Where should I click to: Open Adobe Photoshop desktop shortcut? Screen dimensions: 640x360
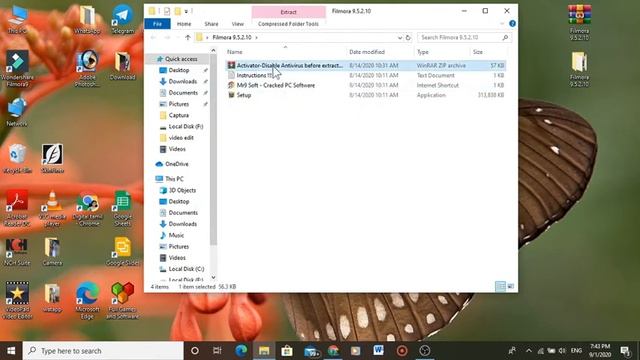pos(87,68)
